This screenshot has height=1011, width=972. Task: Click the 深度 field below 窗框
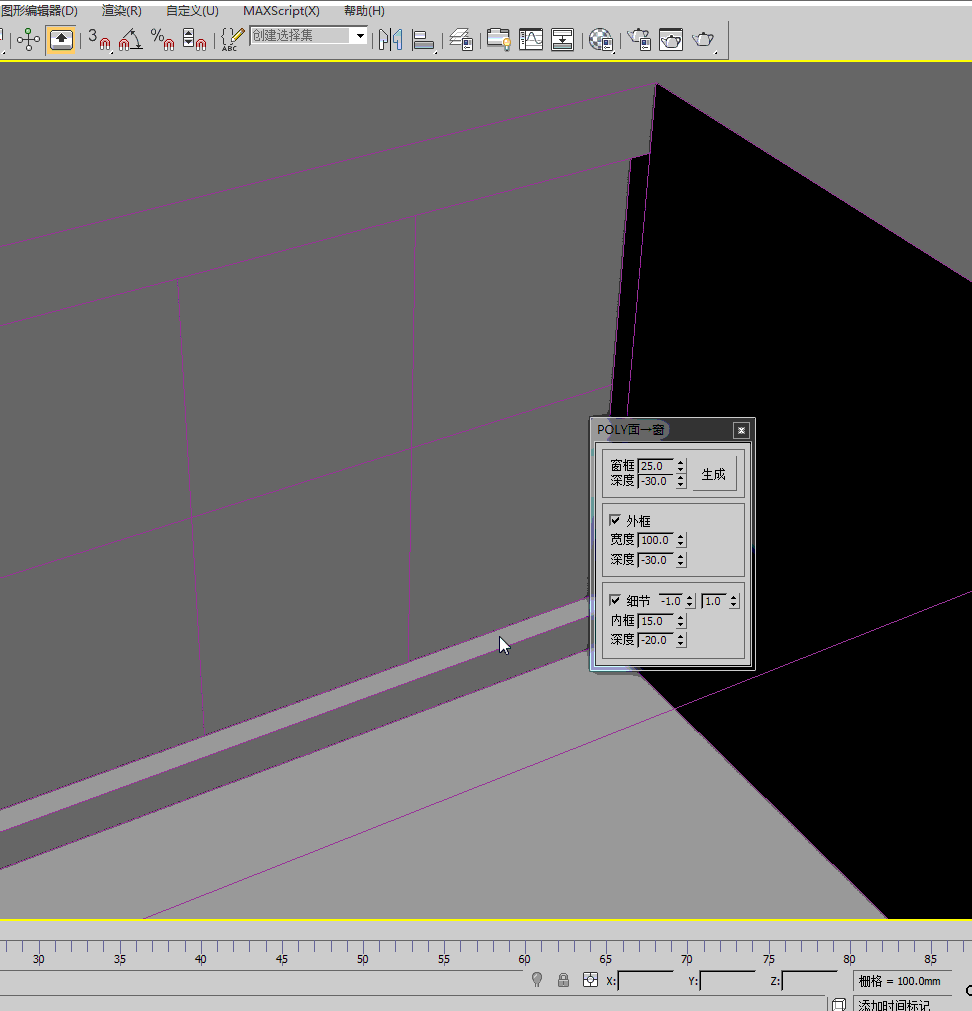pyautogui.click(x=656, y=481)
